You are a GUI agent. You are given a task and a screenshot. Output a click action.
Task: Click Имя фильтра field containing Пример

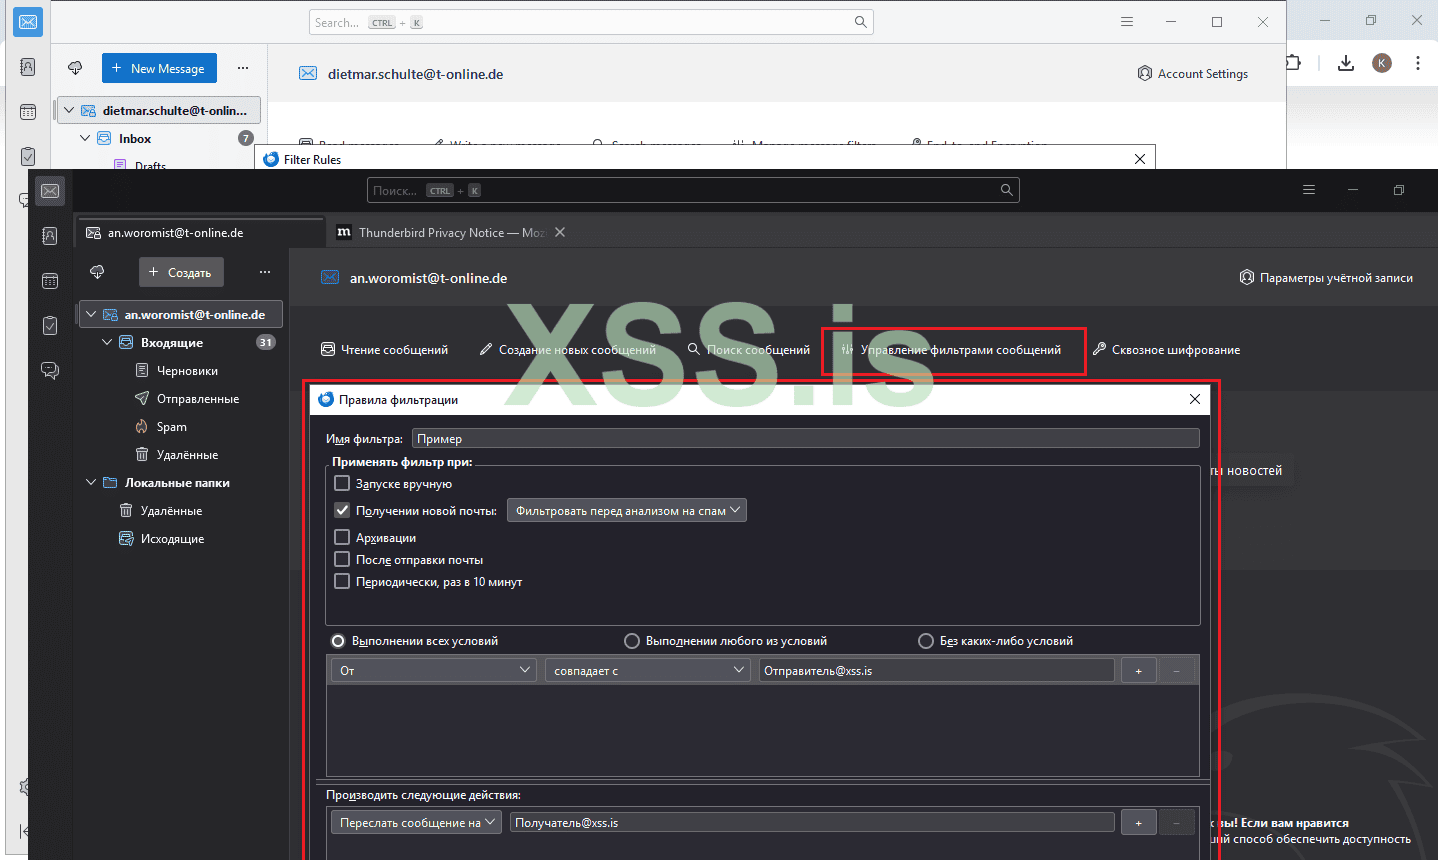click(805, 438)
